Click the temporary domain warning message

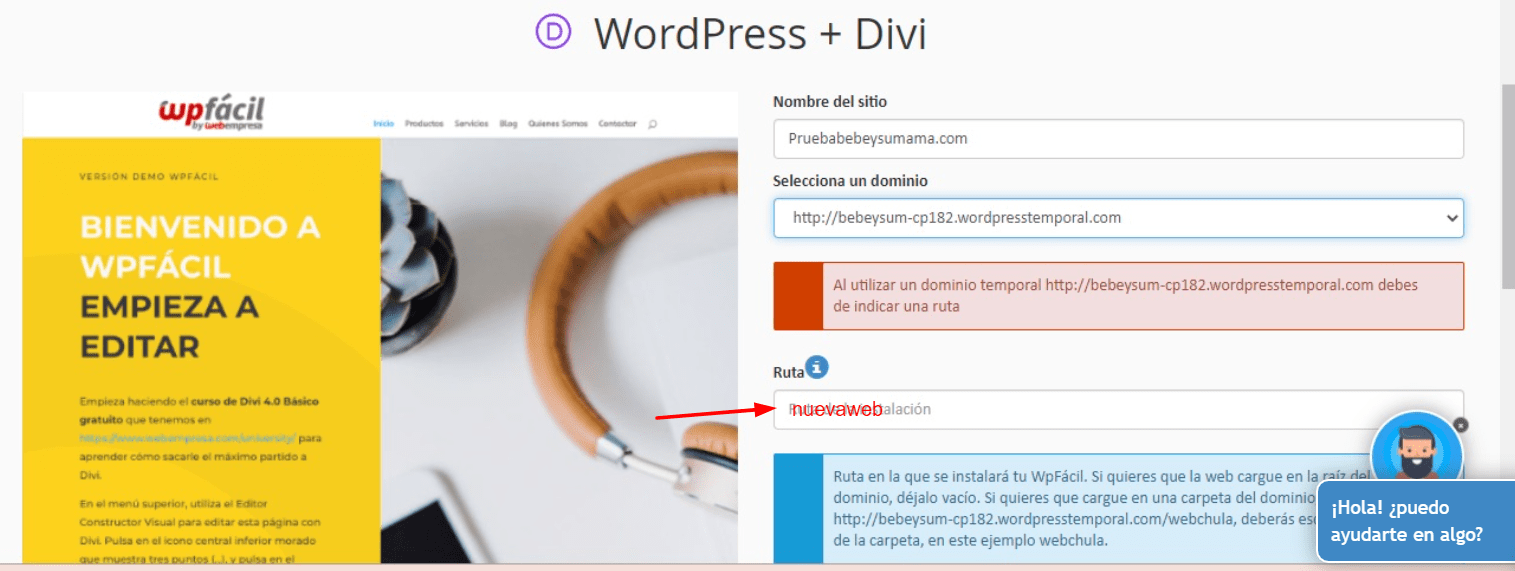[1118, 296]
